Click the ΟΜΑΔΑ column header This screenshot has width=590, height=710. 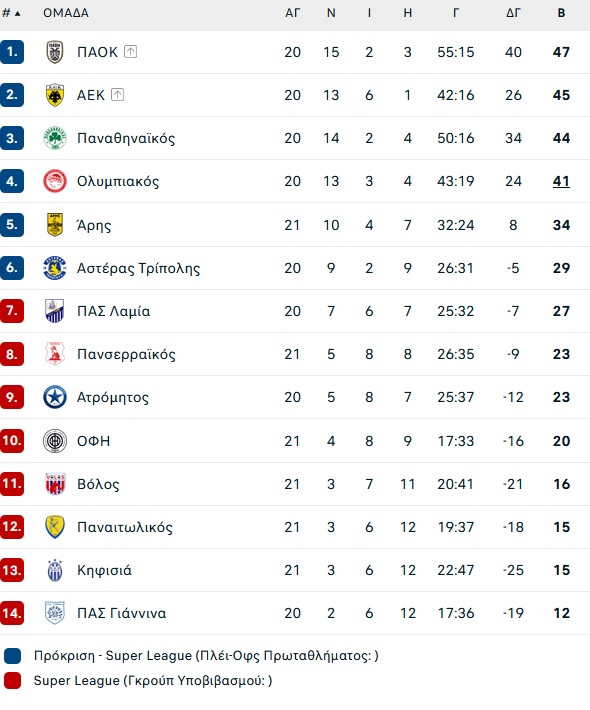(66, 13)
